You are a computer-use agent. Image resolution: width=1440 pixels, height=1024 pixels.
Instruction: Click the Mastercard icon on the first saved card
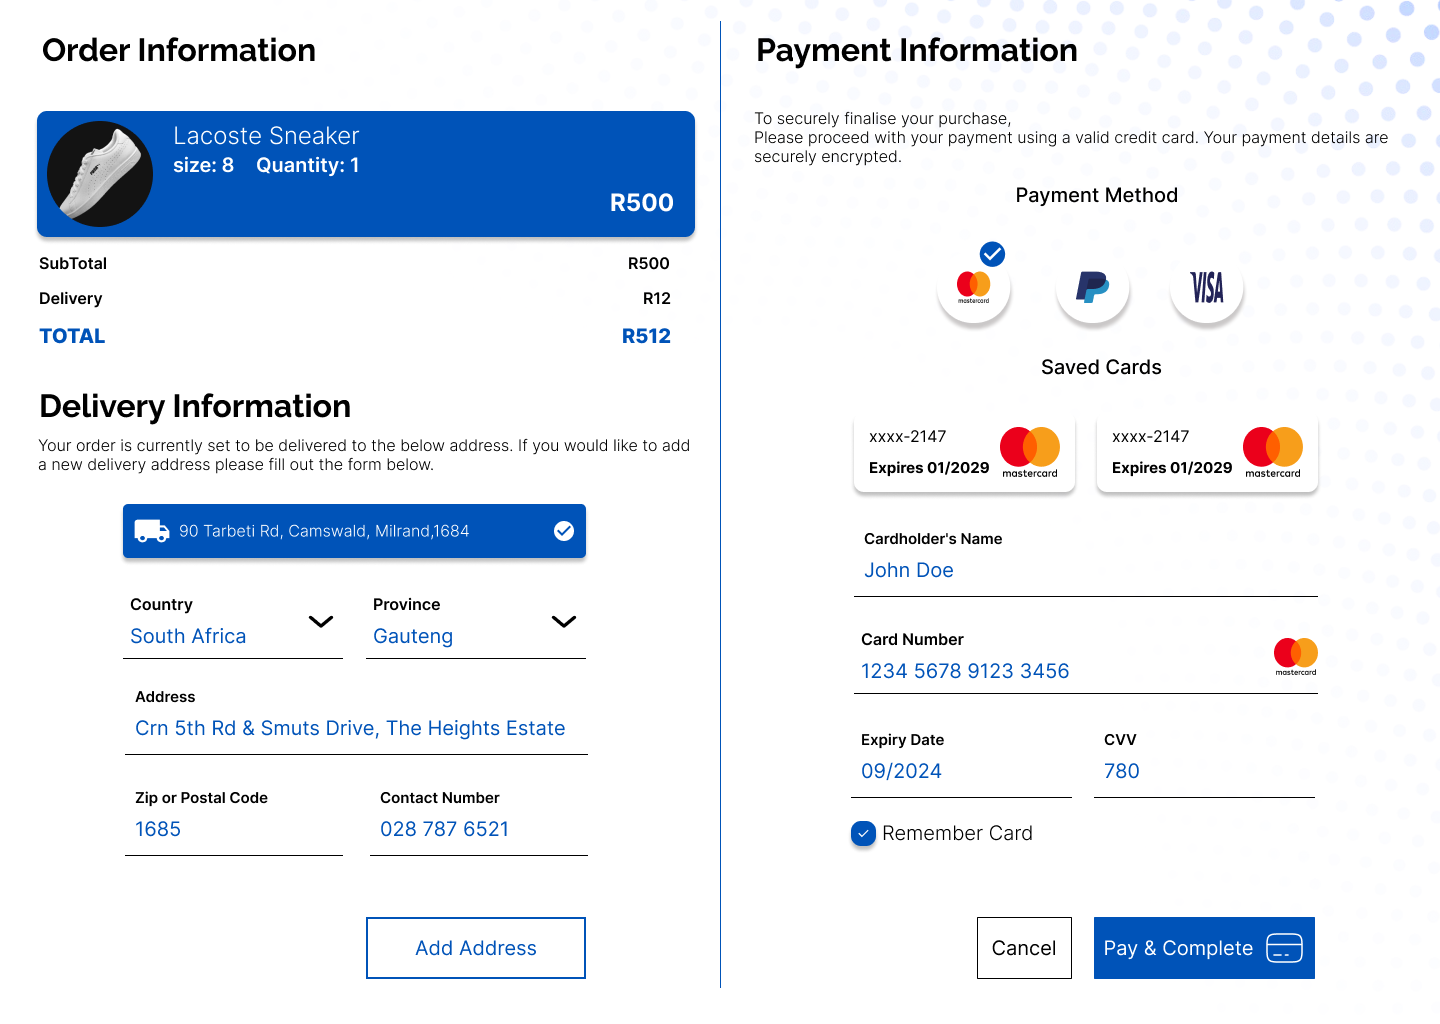pyautogui.click(x=1030, y=450)
